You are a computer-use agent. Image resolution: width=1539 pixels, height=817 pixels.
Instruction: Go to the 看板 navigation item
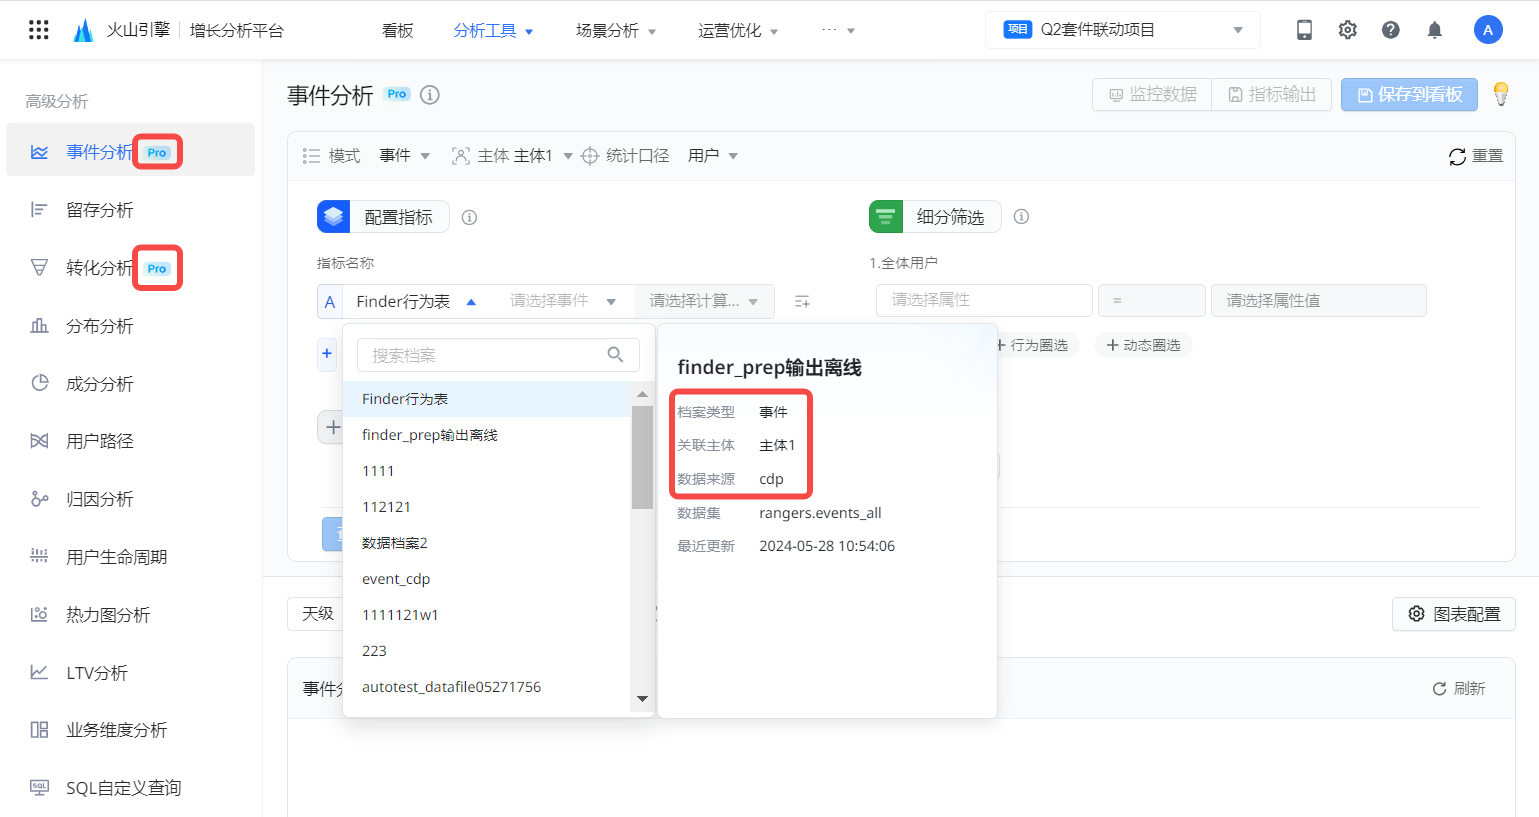tap(398, 31)
